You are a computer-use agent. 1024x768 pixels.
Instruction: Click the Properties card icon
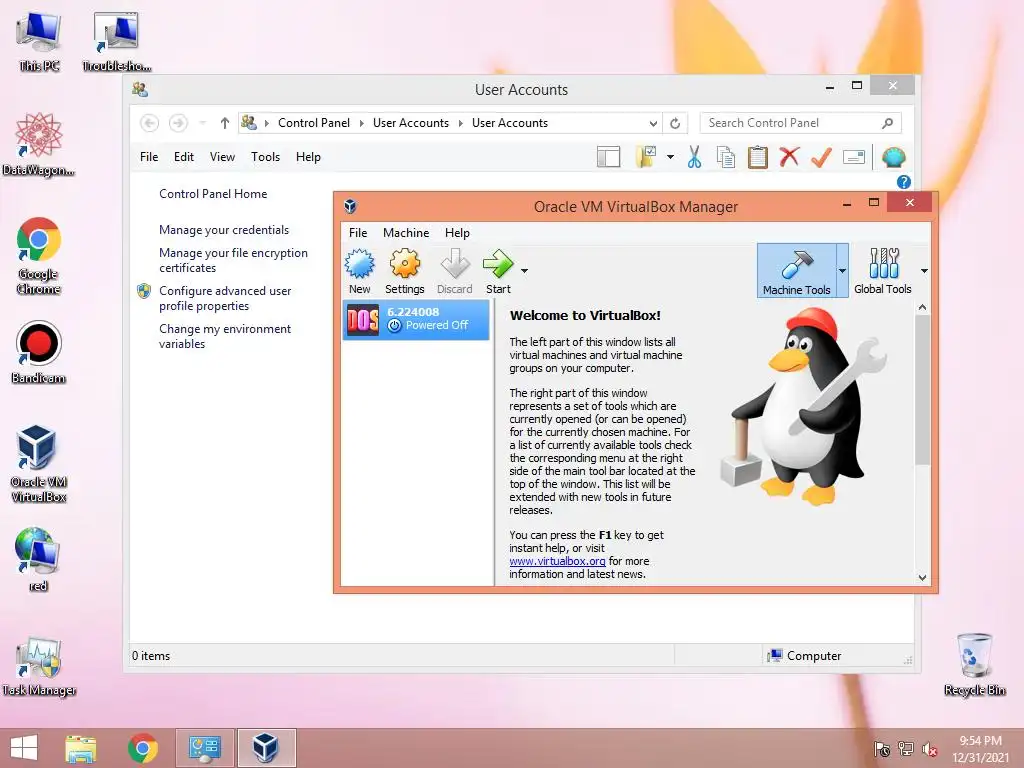pyautogui.click(x=854, y=157)
